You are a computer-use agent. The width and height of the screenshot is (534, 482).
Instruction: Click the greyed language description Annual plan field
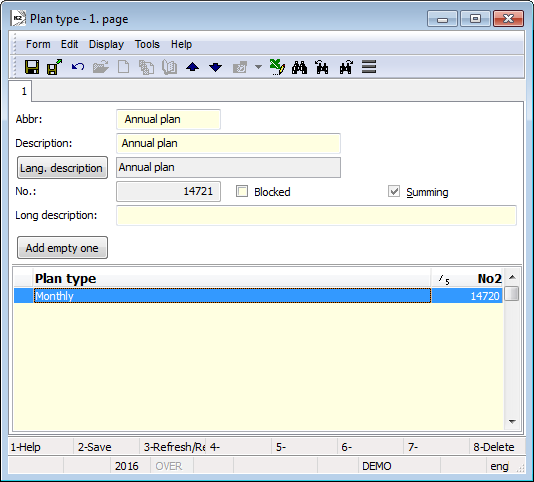(x=228, y=167)
